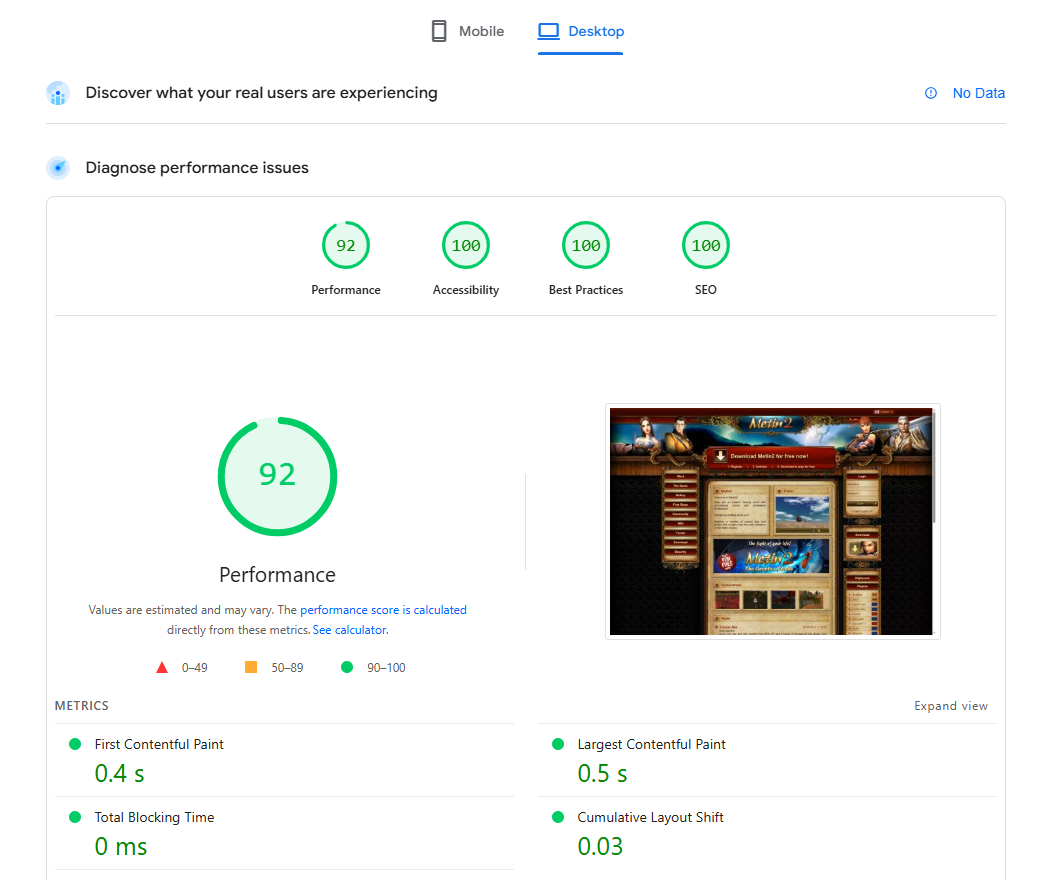This screenshot has width=1061, height=880.
Task: Click the Diagnose performance issues icon
Action: [58, 168]
